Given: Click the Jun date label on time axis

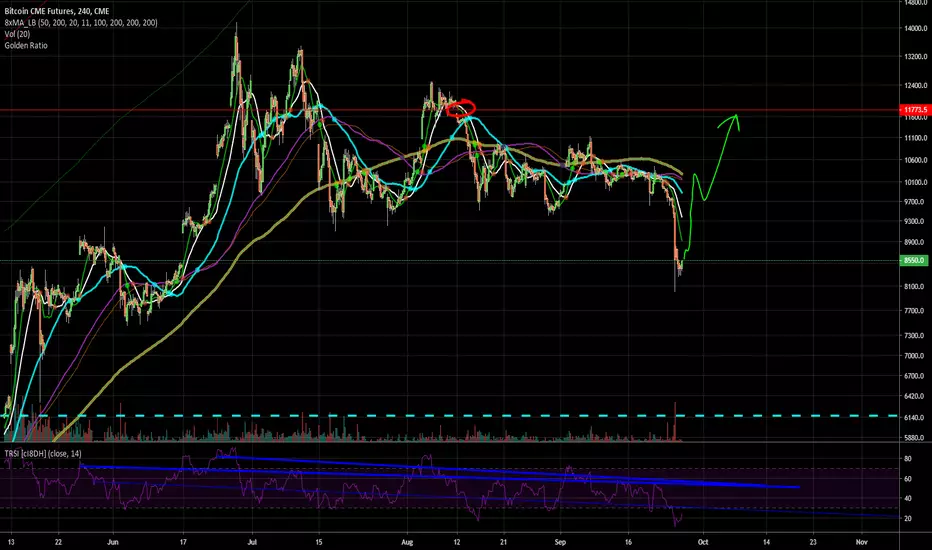Looking at the screenshot, I should 114,542.
